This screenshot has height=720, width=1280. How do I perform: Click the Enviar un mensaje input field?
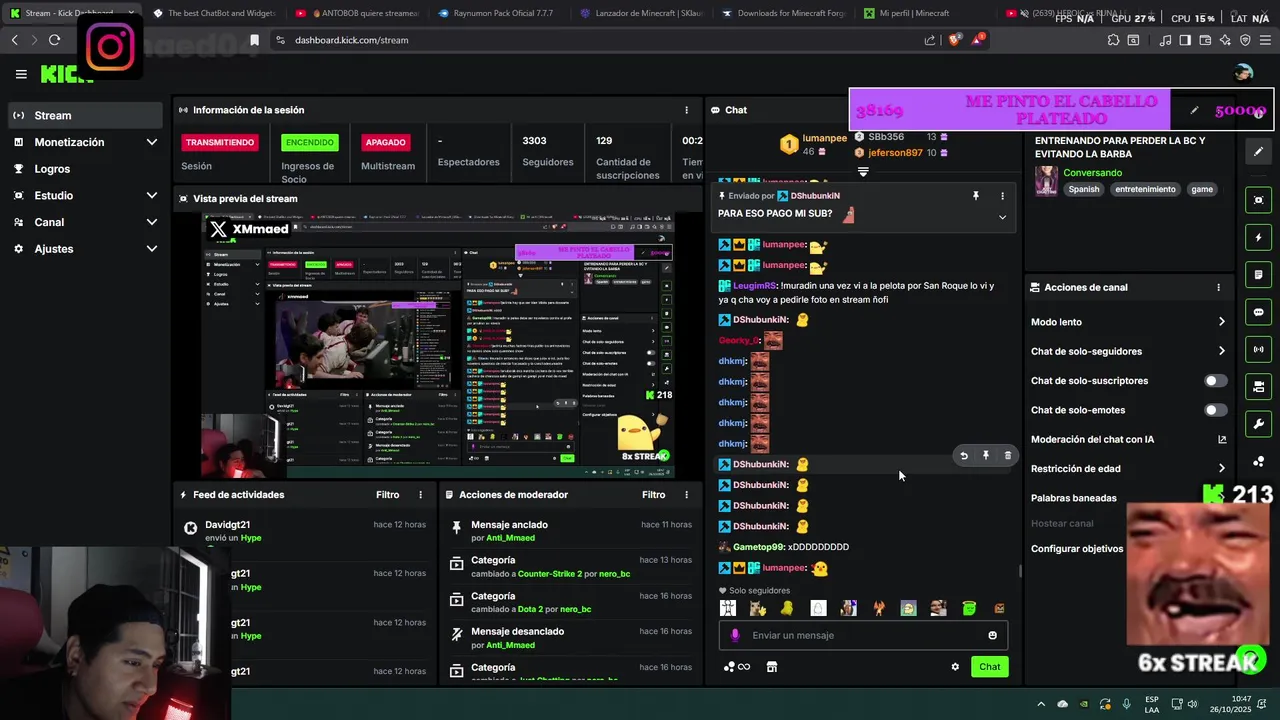862,635
